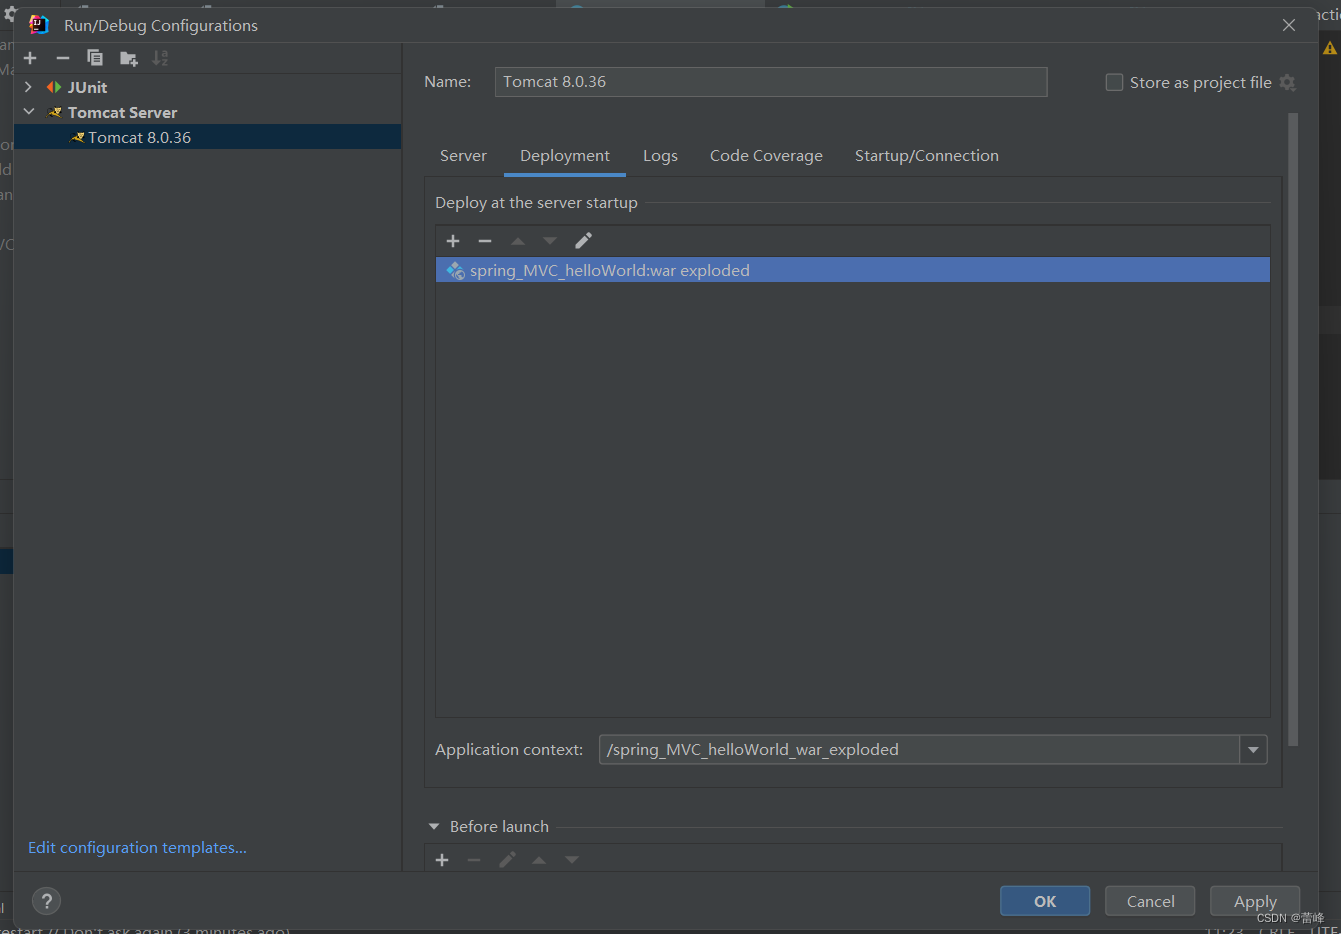This screenshot has width=1341, height=934.
Task: Open Edit configuration templates link
Action: (137, 848)
